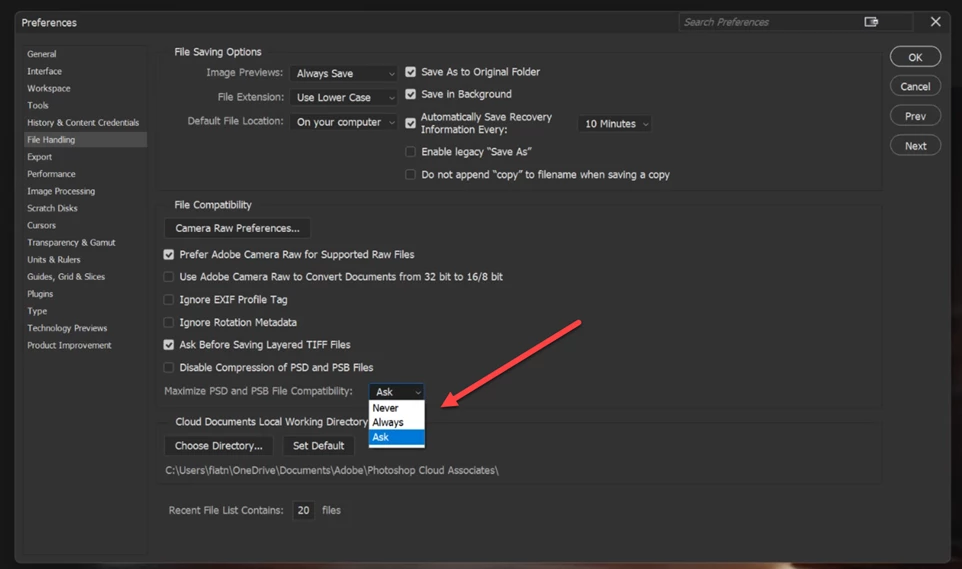Open the 10 Minutes recovery interval dropdown
The height and width of the screenshot is (569, 962).
click(x=614, y=123)
